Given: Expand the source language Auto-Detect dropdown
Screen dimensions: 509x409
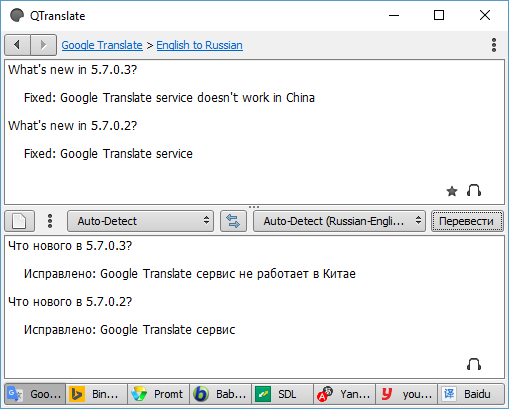Looking at the screenshot, I should tap(140, 221).
